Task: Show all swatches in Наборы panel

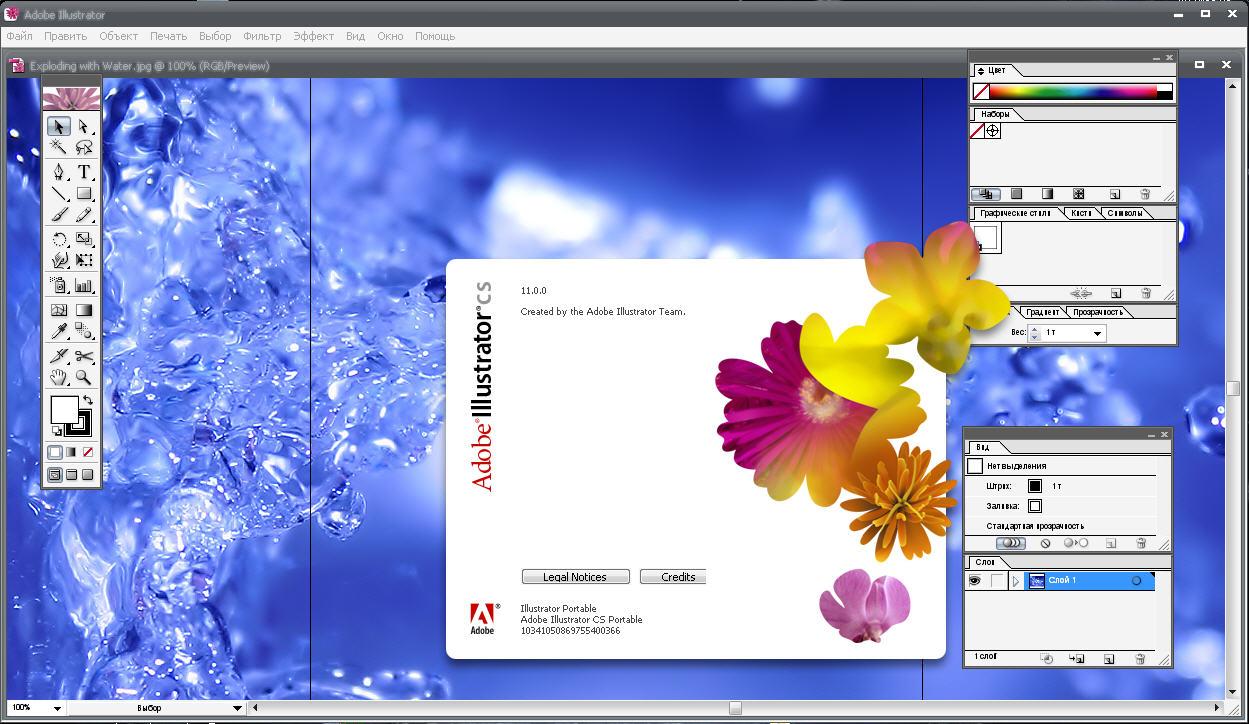Action: pos(986,194)
